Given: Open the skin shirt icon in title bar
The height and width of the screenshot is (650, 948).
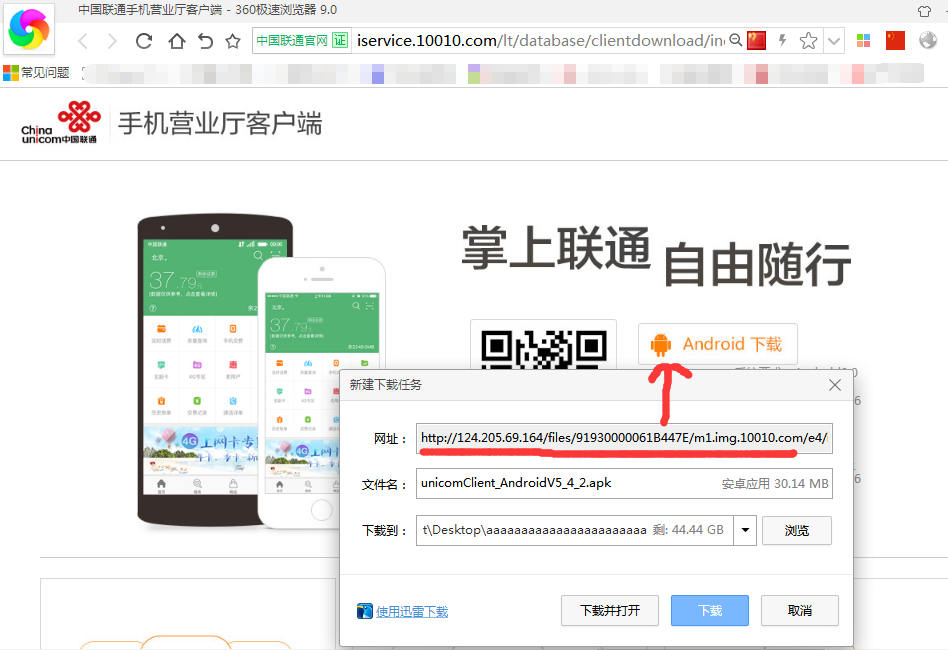Looking at the screenshot, I should point(924,11).
